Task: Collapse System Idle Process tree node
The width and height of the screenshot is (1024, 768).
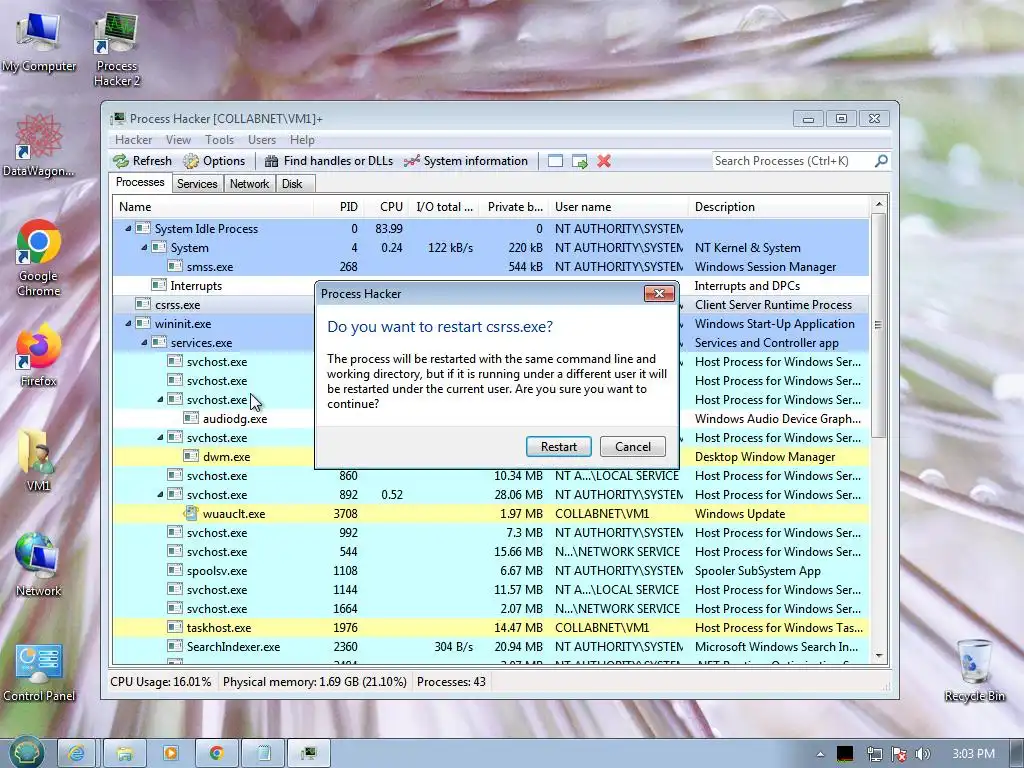Action: (128, 229)
